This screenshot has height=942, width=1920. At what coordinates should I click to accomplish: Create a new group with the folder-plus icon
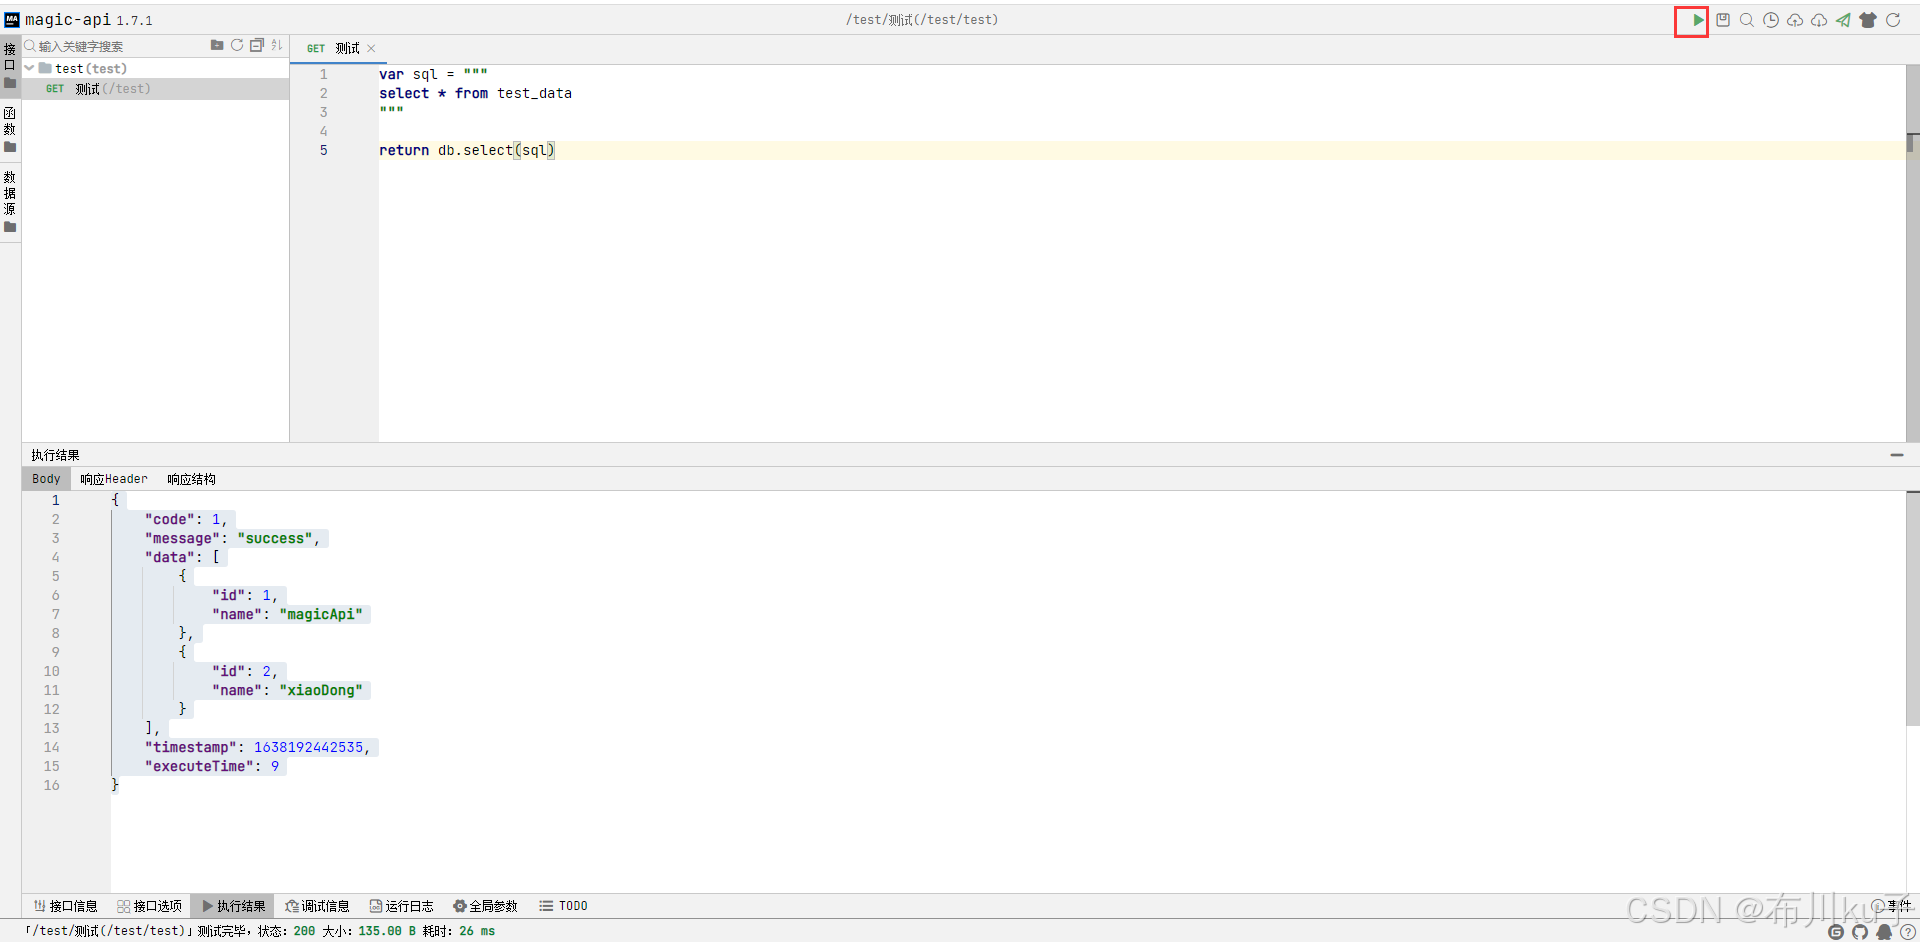point(217,45)
